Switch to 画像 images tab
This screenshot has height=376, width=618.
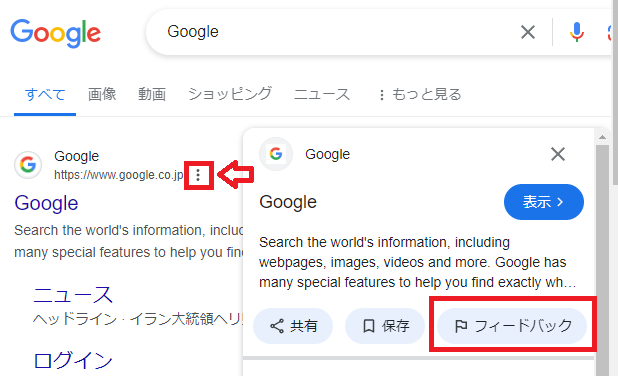(x=102, y=95)
